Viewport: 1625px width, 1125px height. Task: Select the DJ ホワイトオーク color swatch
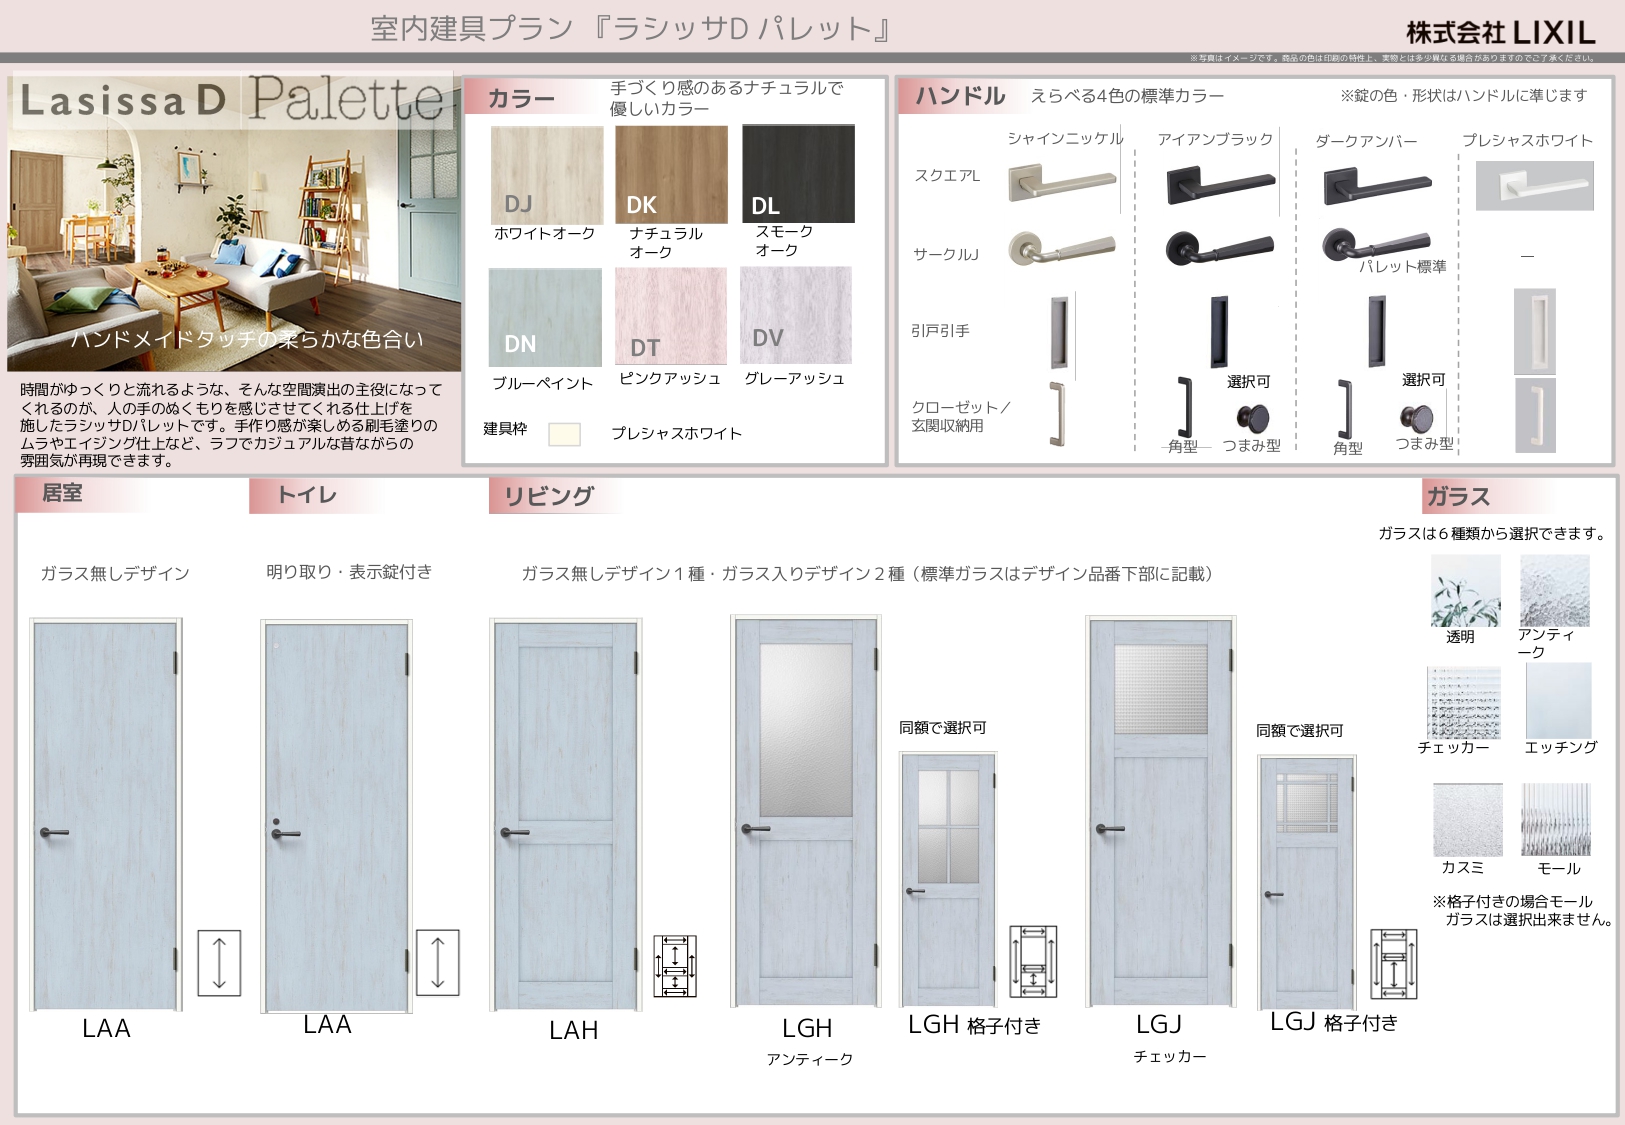click(x=547, y=175)
